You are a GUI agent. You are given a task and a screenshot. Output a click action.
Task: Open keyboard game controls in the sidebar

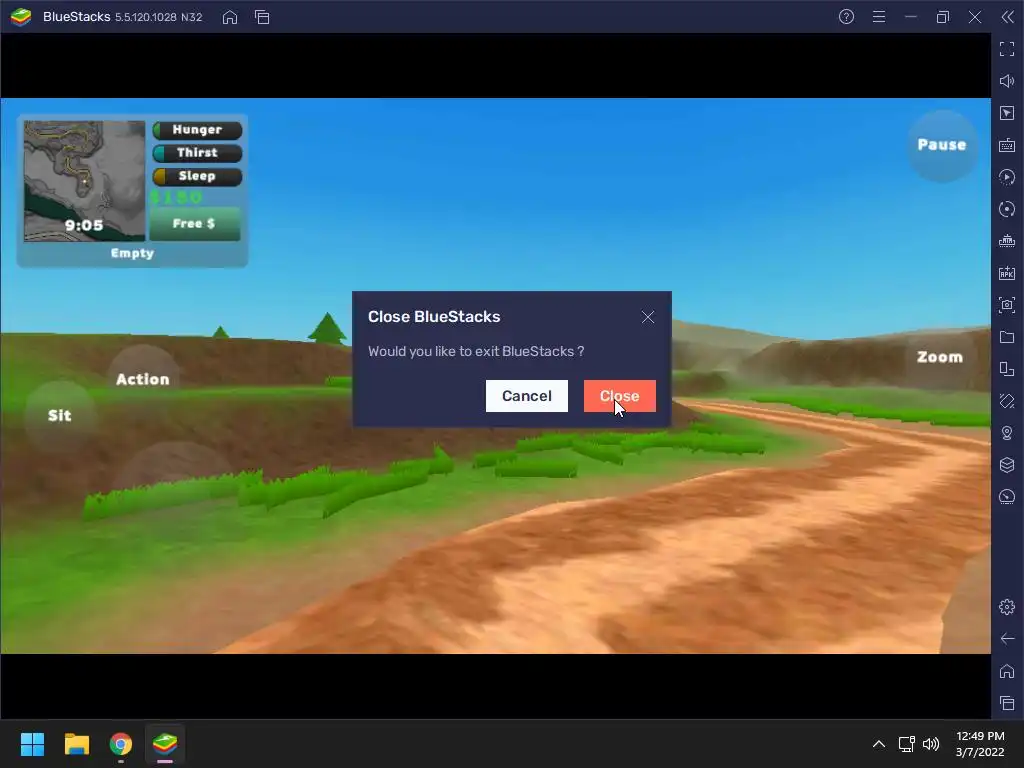pyautogui.click(x=1007, y=145)
